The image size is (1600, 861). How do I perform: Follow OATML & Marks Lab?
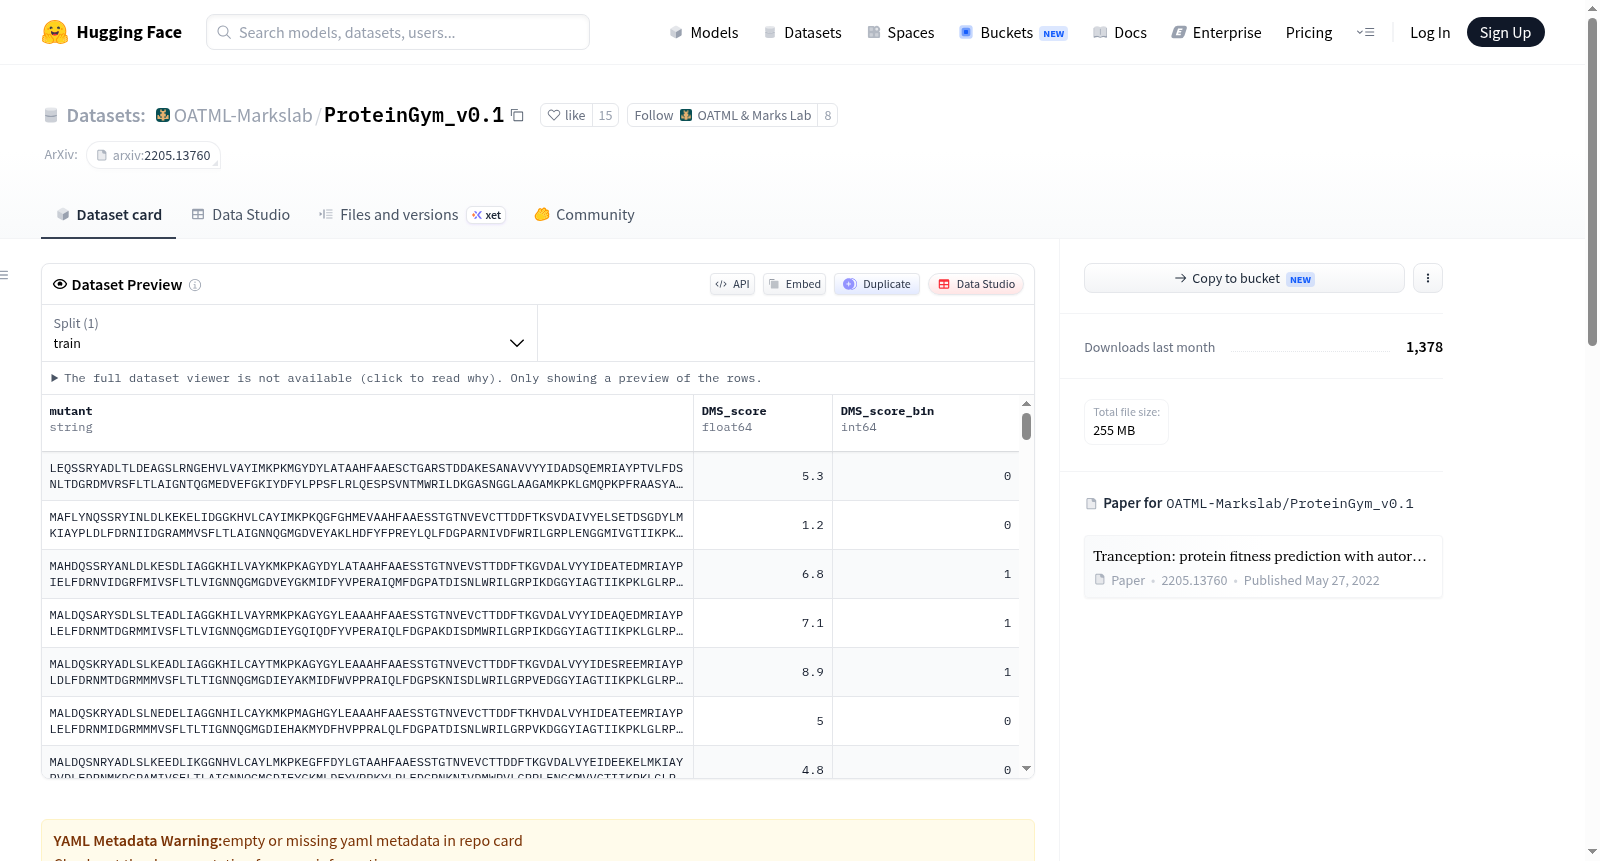click(722, 115)
